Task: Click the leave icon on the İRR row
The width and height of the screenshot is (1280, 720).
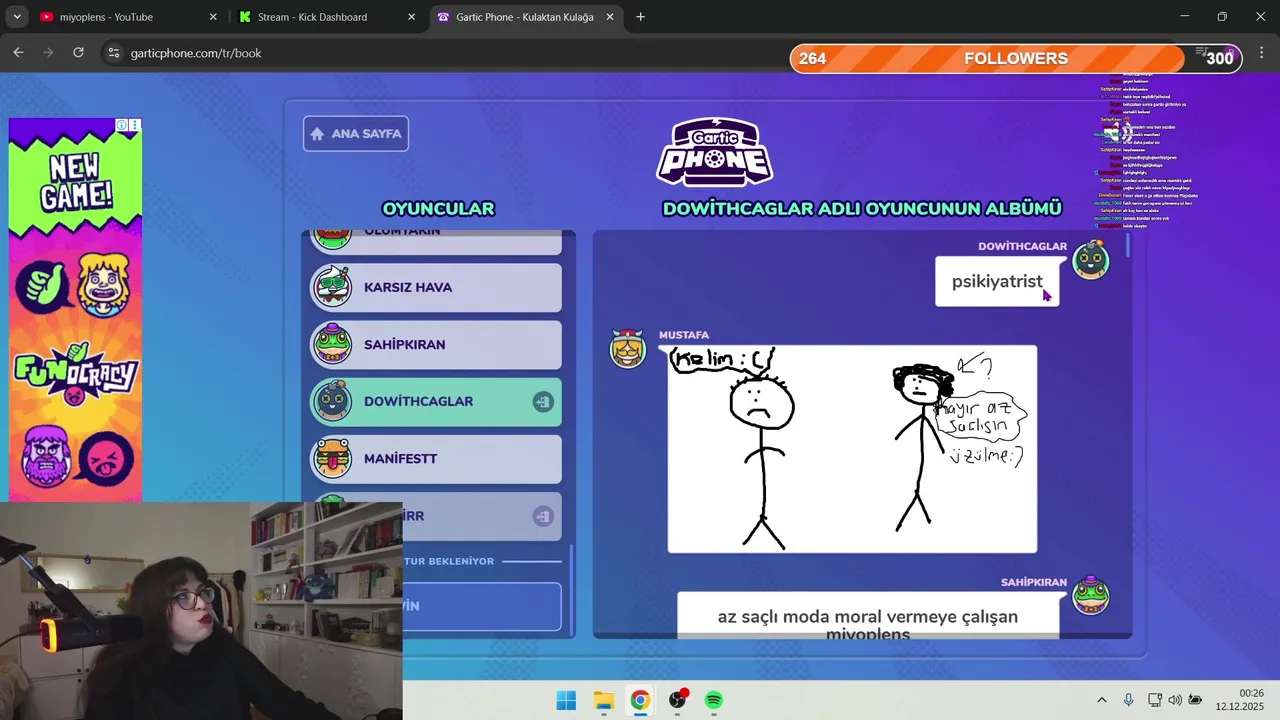Action: 542,516
